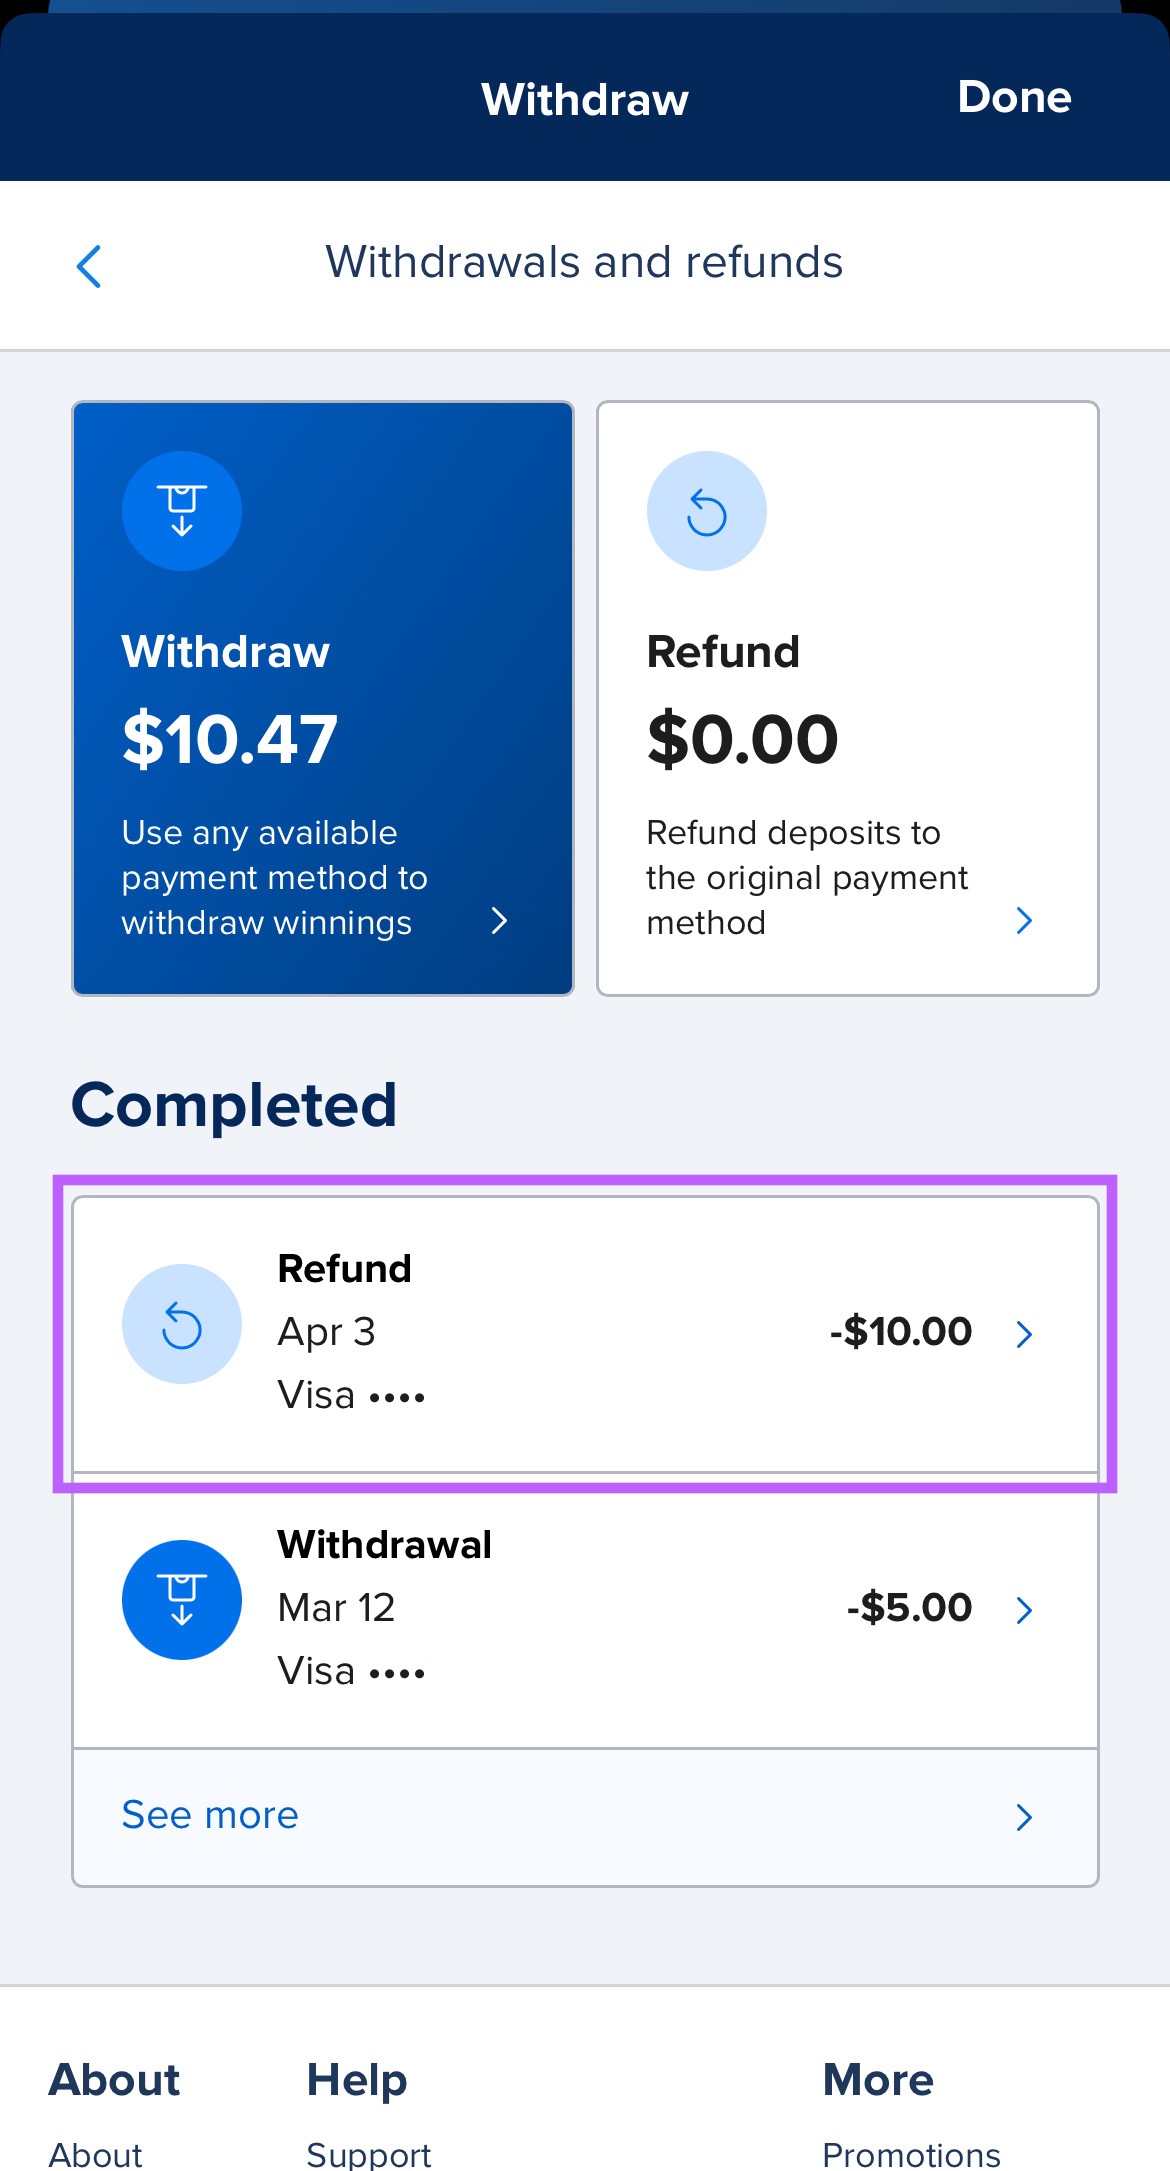Select the chevron on the Withdraw $10.47 card
Screen dimensions: 1170x2171
click(500, 921)
